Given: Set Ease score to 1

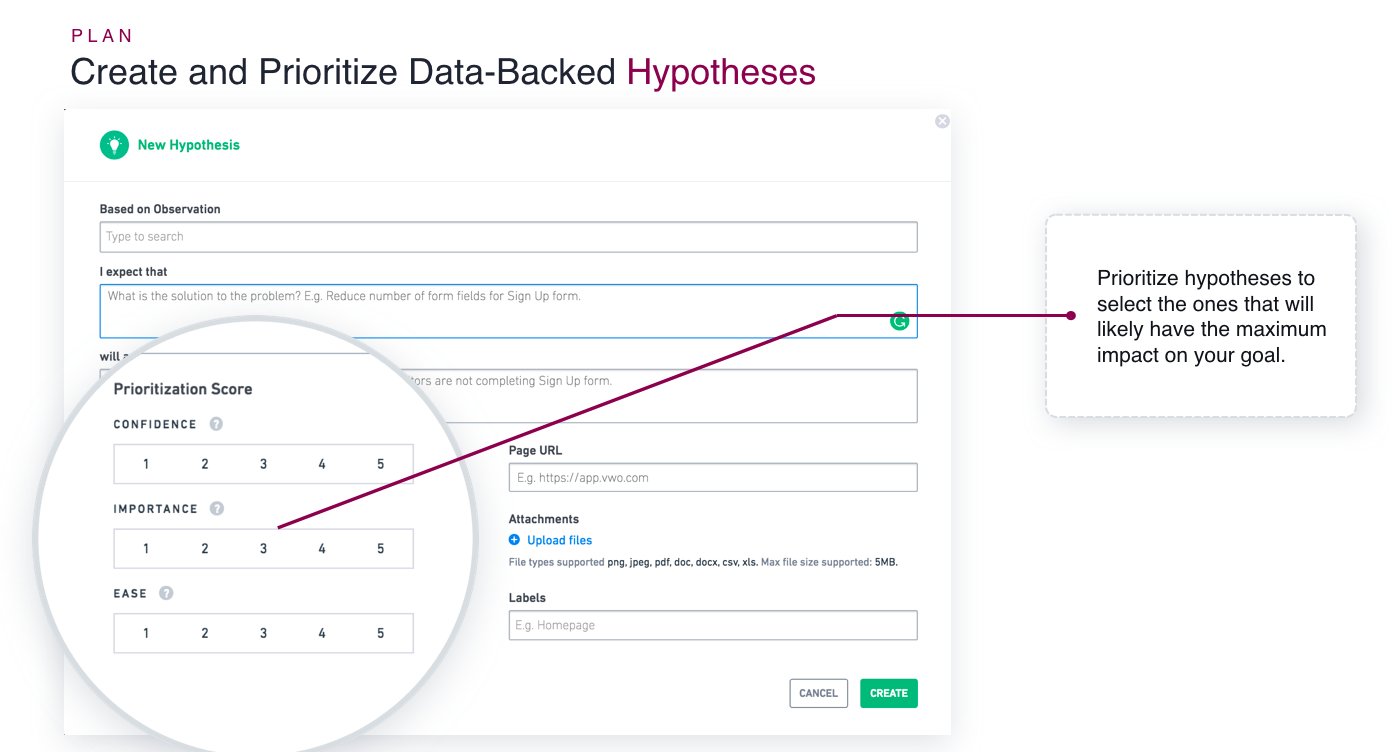Looking at the screenshot, I should (146, 633).
